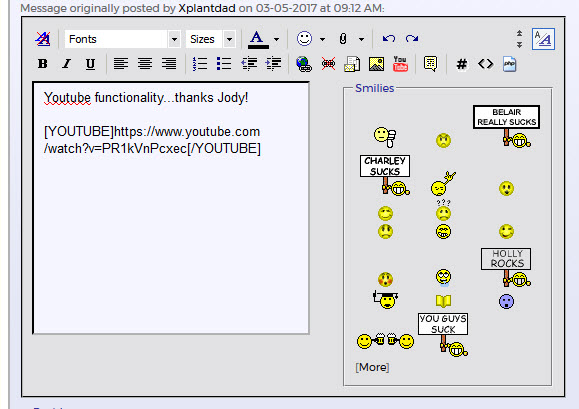Viewport: 579px width, 409px height.
Task: Insert the confused question marks smiley
Action: point(443,210)
